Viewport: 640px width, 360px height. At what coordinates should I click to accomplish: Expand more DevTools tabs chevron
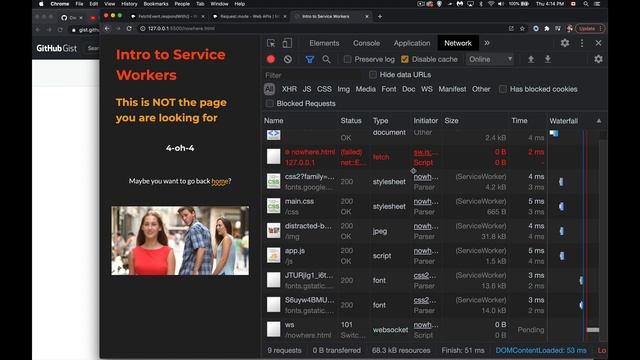(487, 43)
